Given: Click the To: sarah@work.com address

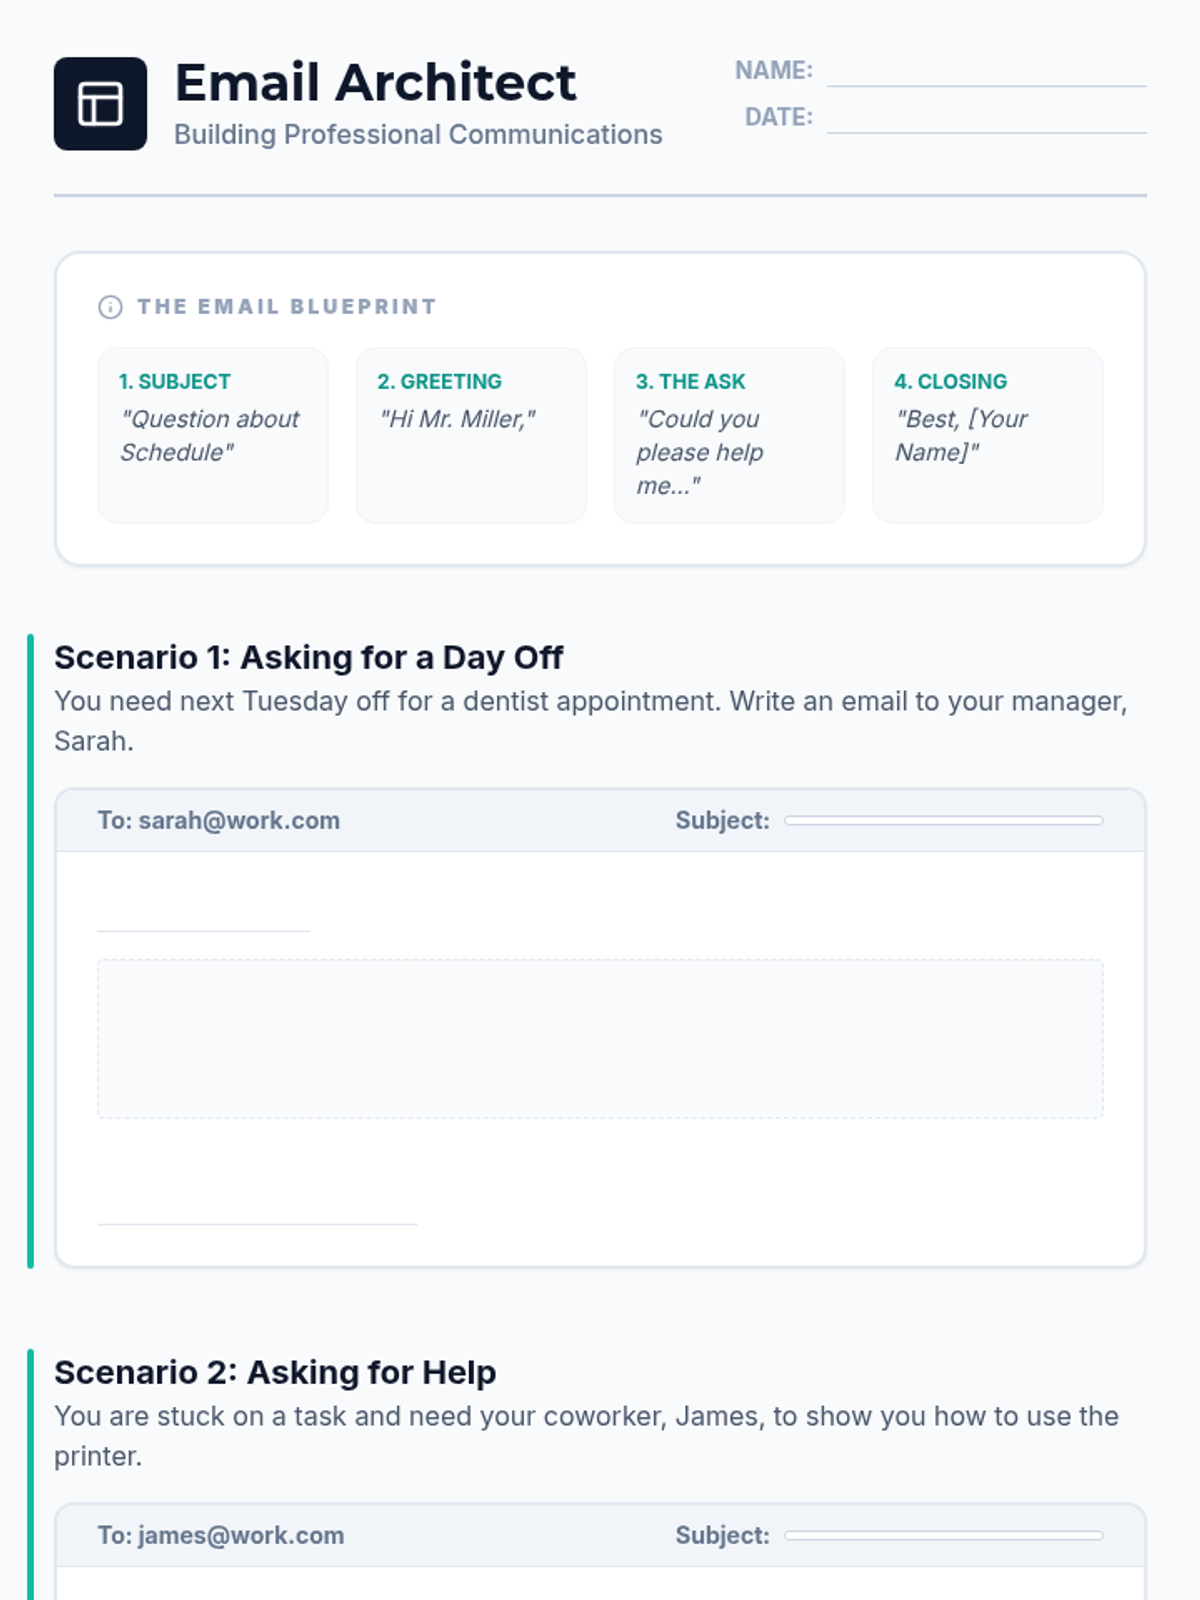Looking at the screenshot, I should pyautogui.click(x=219, y=821).
